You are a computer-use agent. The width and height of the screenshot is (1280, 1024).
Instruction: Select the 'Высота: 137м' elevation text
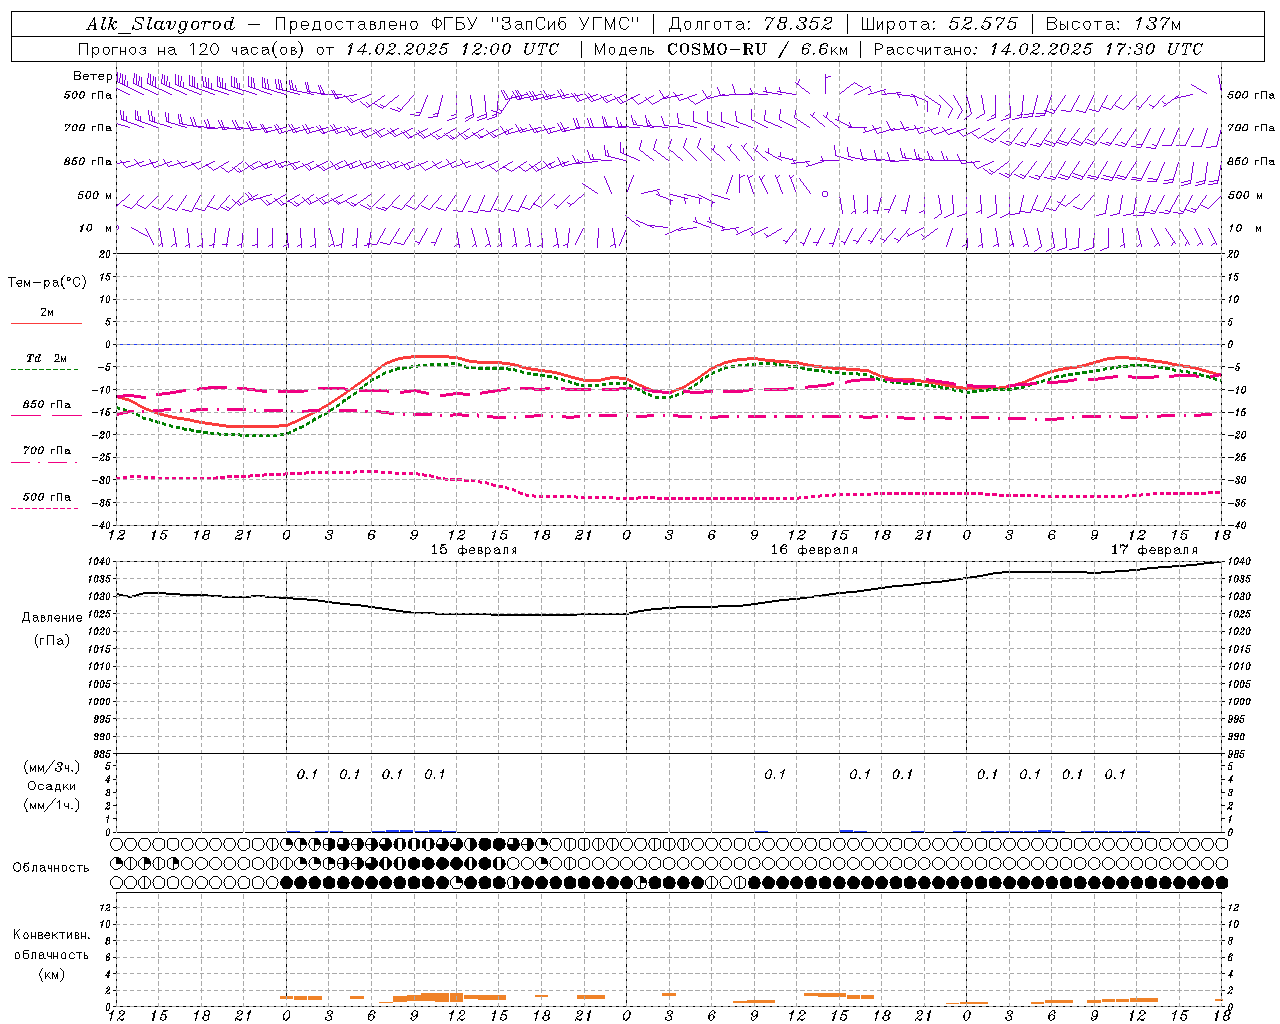click(1113, 24)
